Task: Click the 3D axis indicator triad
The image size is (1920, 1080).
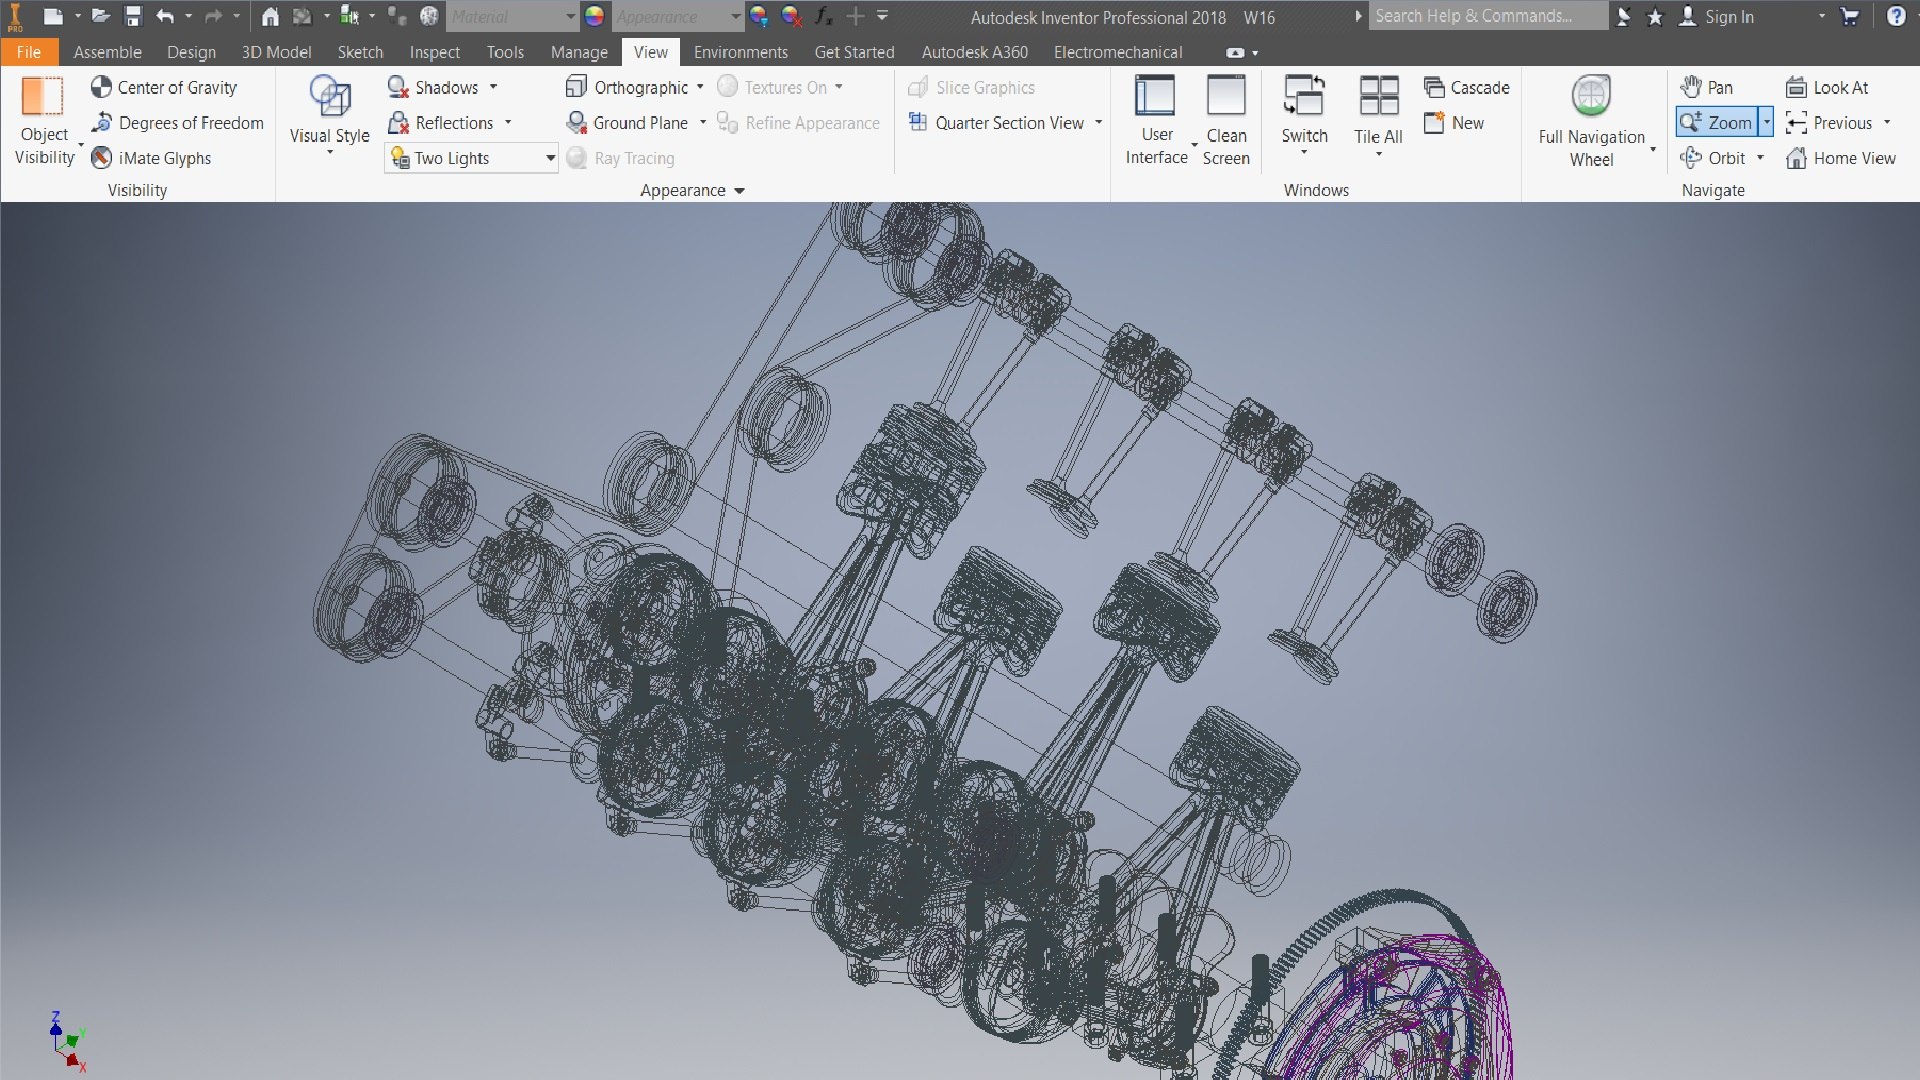Action: 68,1042
